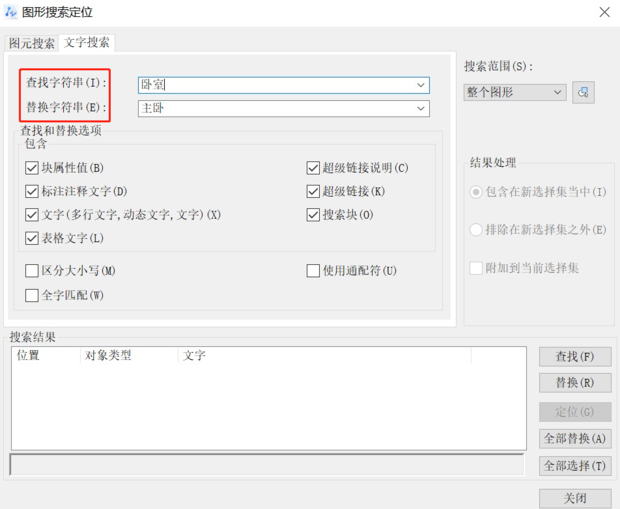Toggle the 超级链接说明(C) checkbox
Image resolution: width=620 pixels, height=509 pixels.
click(313, 168)
